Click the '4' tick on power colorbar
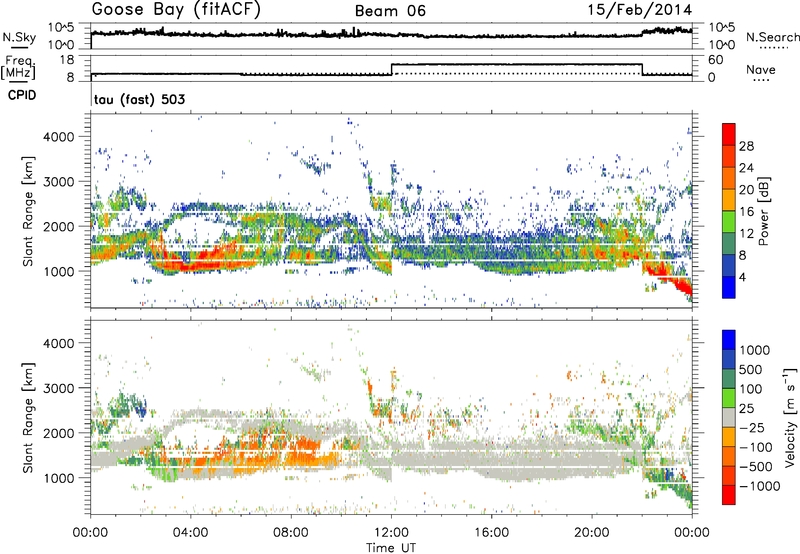The width and height of the screenshot is (800, 554). tap(742, 278)
